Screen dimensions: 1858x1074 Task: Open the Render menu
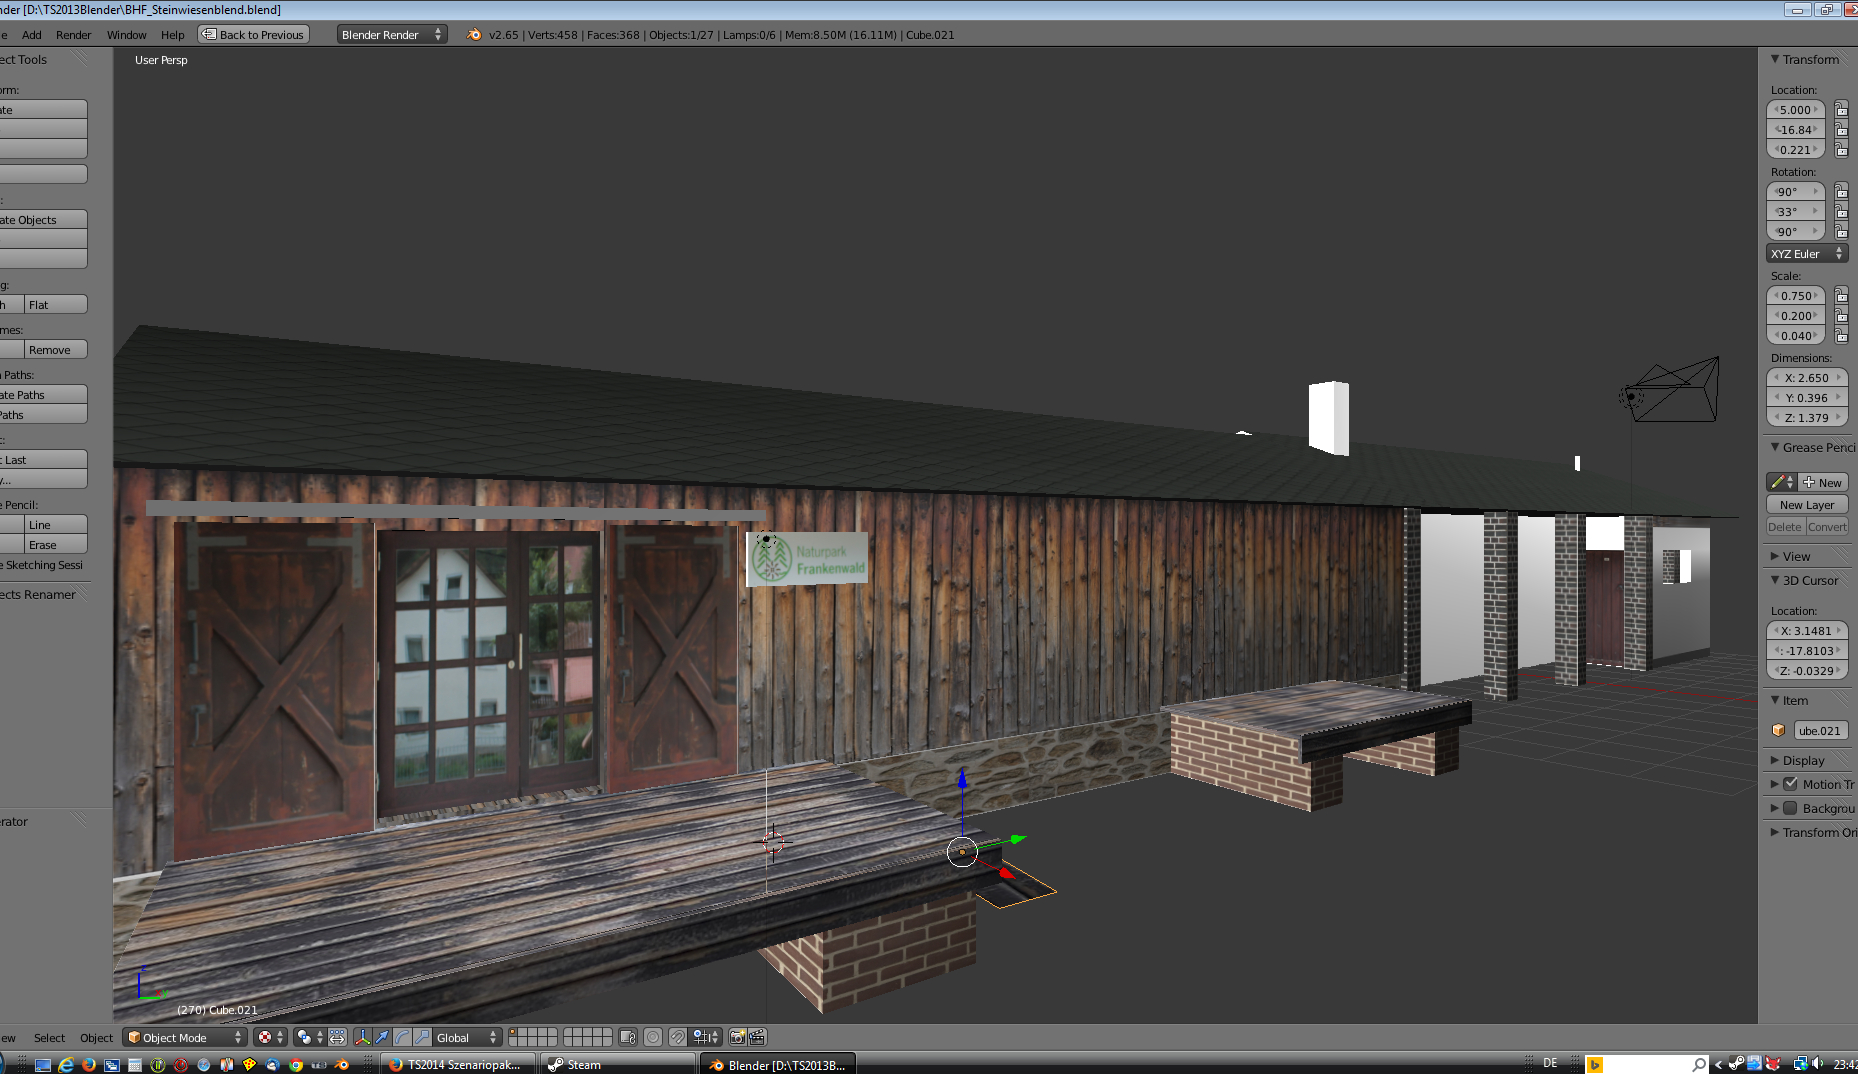click(x=73, y=35)
